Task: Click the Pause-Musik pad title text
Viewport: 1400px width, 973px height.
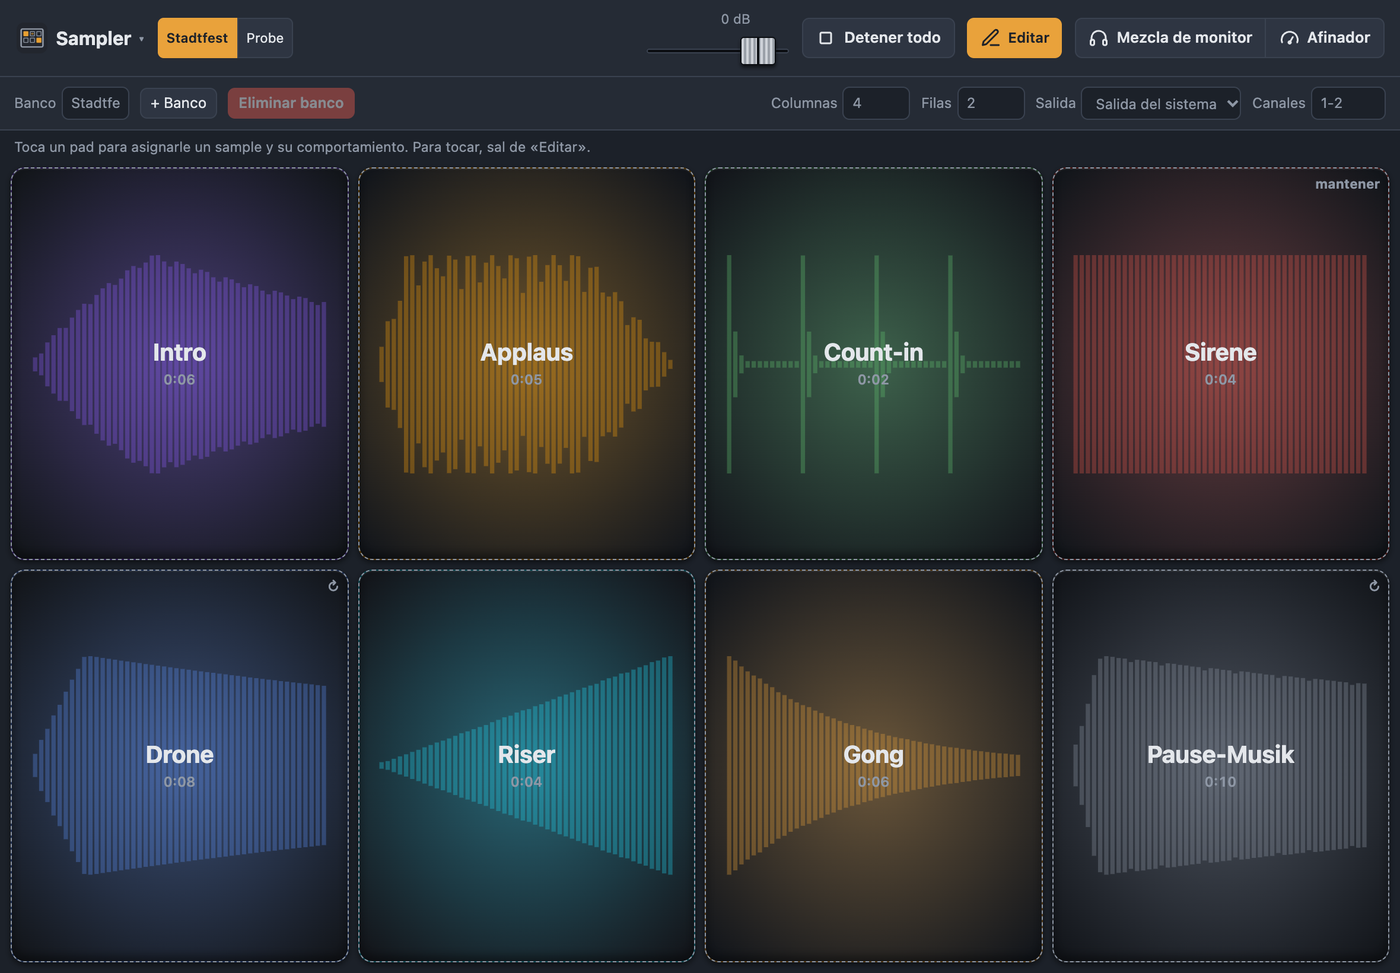Action: (x=1220, y=754)
